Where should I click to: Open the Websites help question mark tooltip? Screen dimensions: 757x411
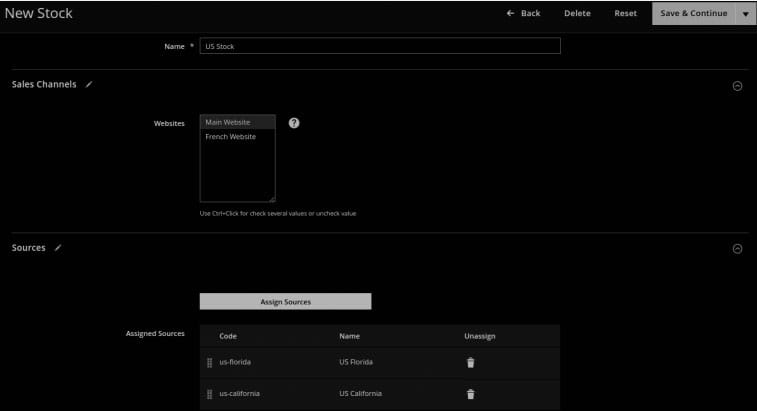pos(294,123)
